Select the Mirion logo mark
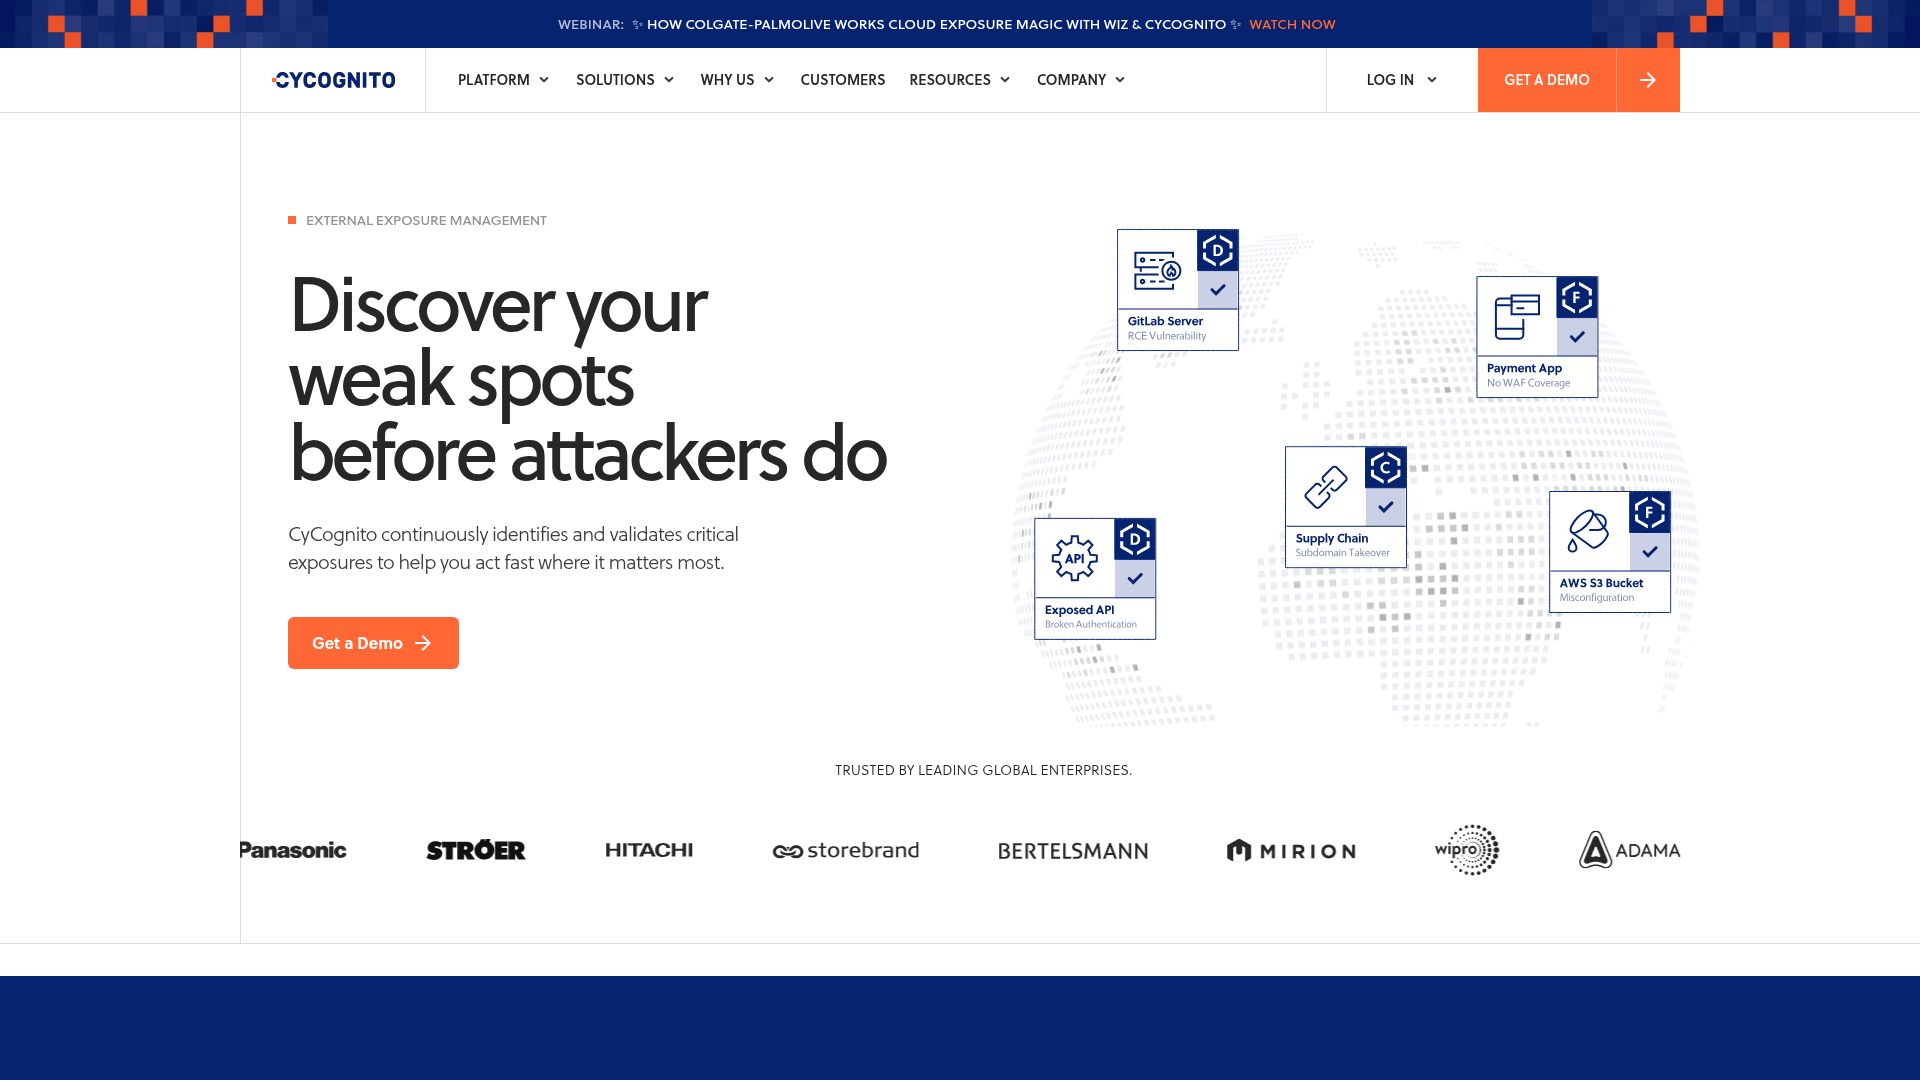1920x1080 pixels. tap(1238, 849)
